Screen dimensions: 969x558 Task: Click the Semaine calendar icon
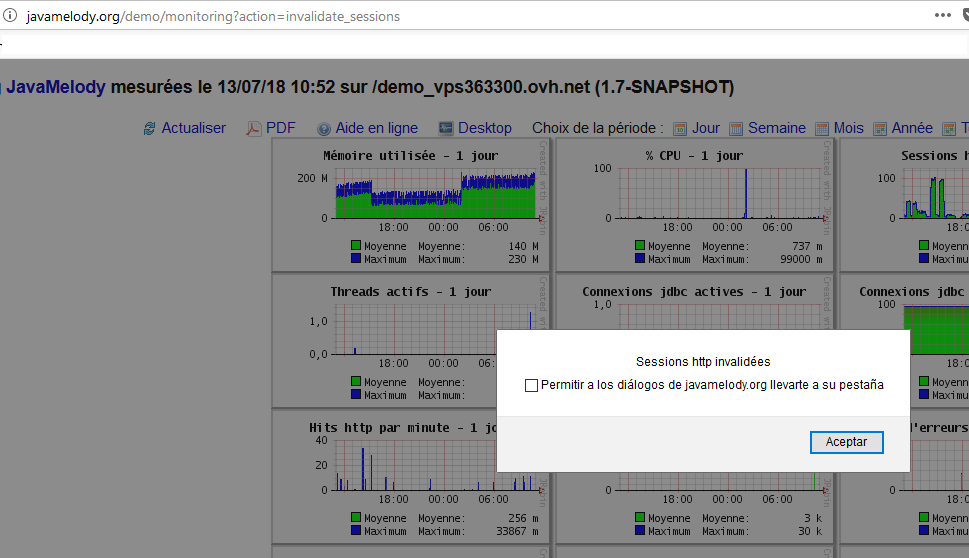point(737,129)
